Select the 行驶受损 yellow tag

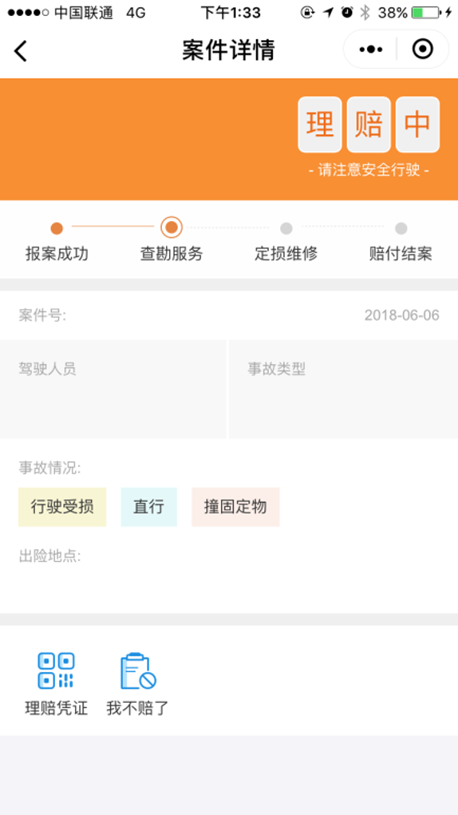[62, 507]
